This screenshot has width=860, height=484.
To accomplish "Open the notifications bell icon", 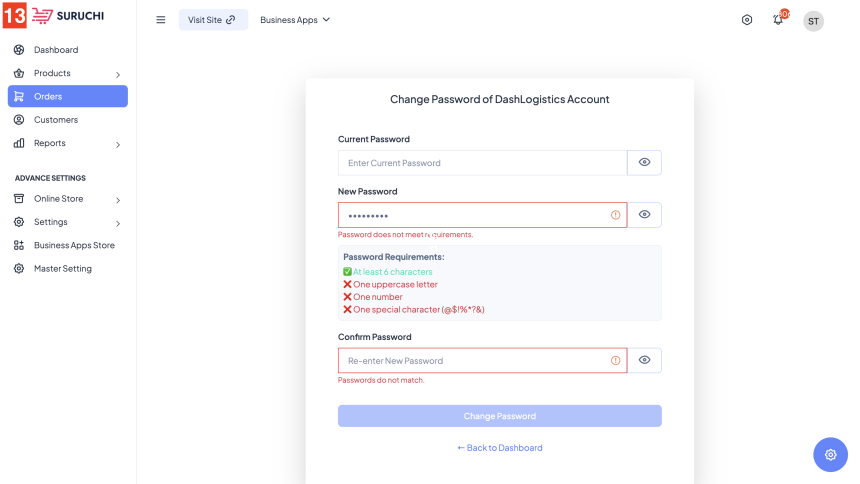I will tap(778, 20).
